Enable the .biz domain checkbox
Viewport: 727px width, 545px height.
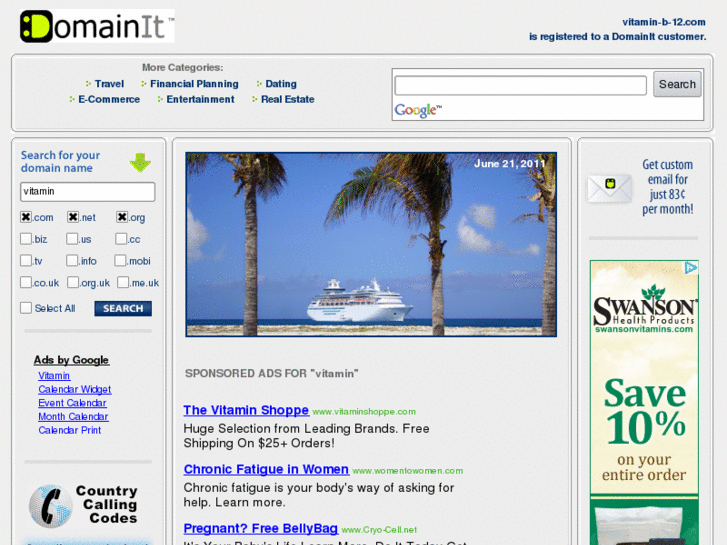(x=26, y=239)
